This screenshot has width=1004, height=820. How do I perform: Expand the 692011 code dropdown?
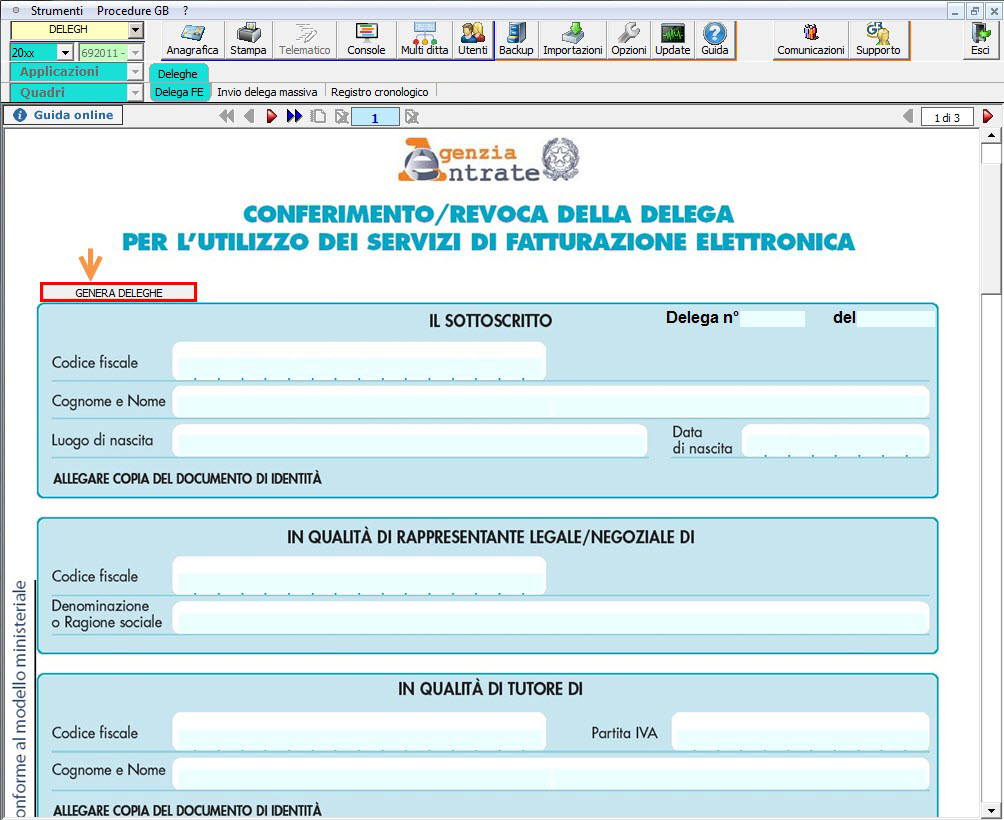point(136,52)
